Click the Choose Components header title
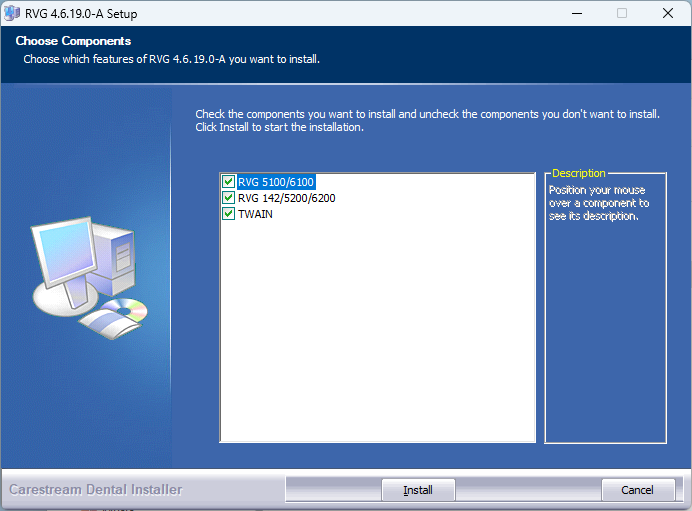The height and width of the screenshot is (511, 692). click(x=73, y=42)
